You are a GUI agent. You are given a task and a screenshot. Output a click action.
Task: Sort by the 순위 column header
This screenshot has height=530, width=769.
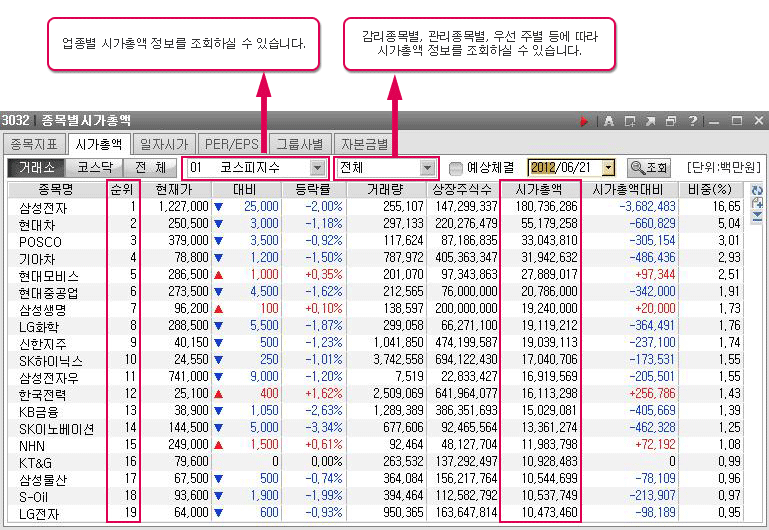[x=123, y=189]
